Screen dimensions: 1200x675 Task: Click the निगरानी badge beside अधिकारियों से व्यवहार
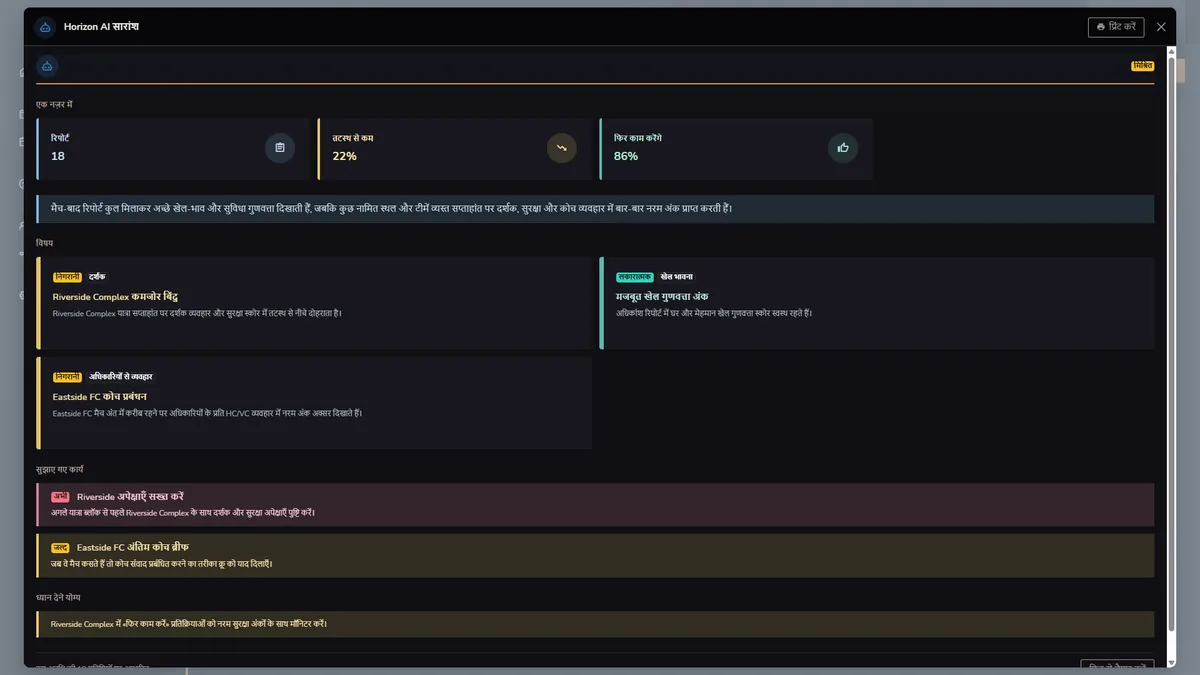(67, 376)
